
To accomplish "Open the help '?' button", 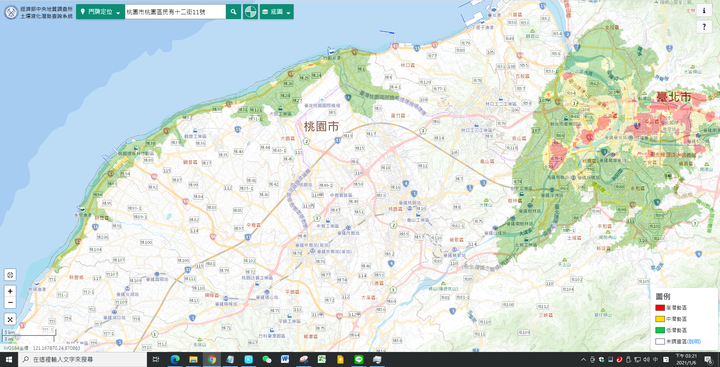I will pyautogui.click(x=704, y=27).
